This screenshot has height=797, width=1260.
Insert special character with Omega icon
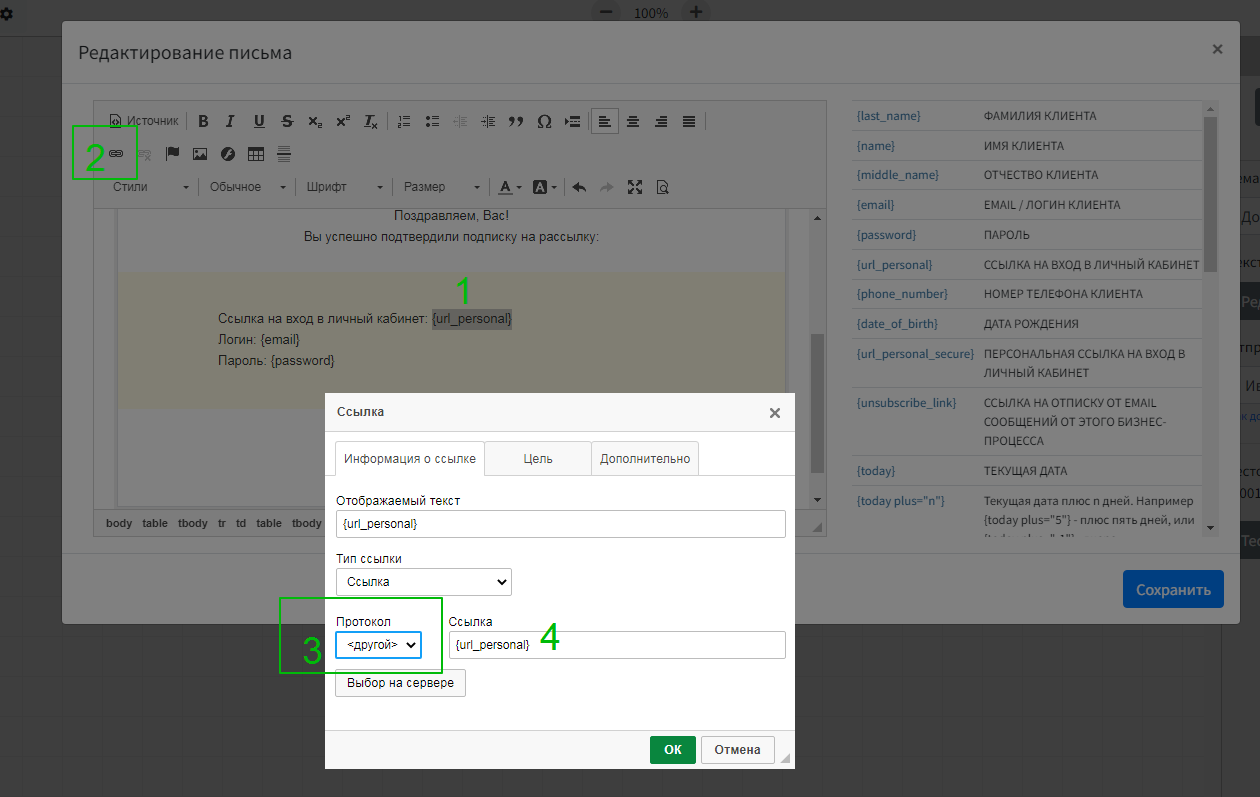coord(544,121)
